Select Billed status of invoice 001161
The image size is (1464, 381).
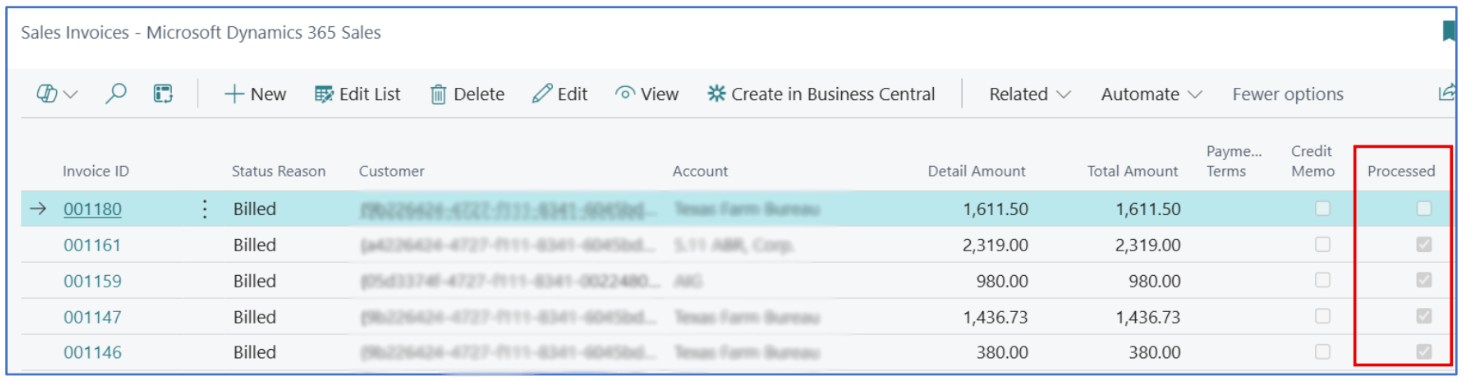(x=255, y=245)
